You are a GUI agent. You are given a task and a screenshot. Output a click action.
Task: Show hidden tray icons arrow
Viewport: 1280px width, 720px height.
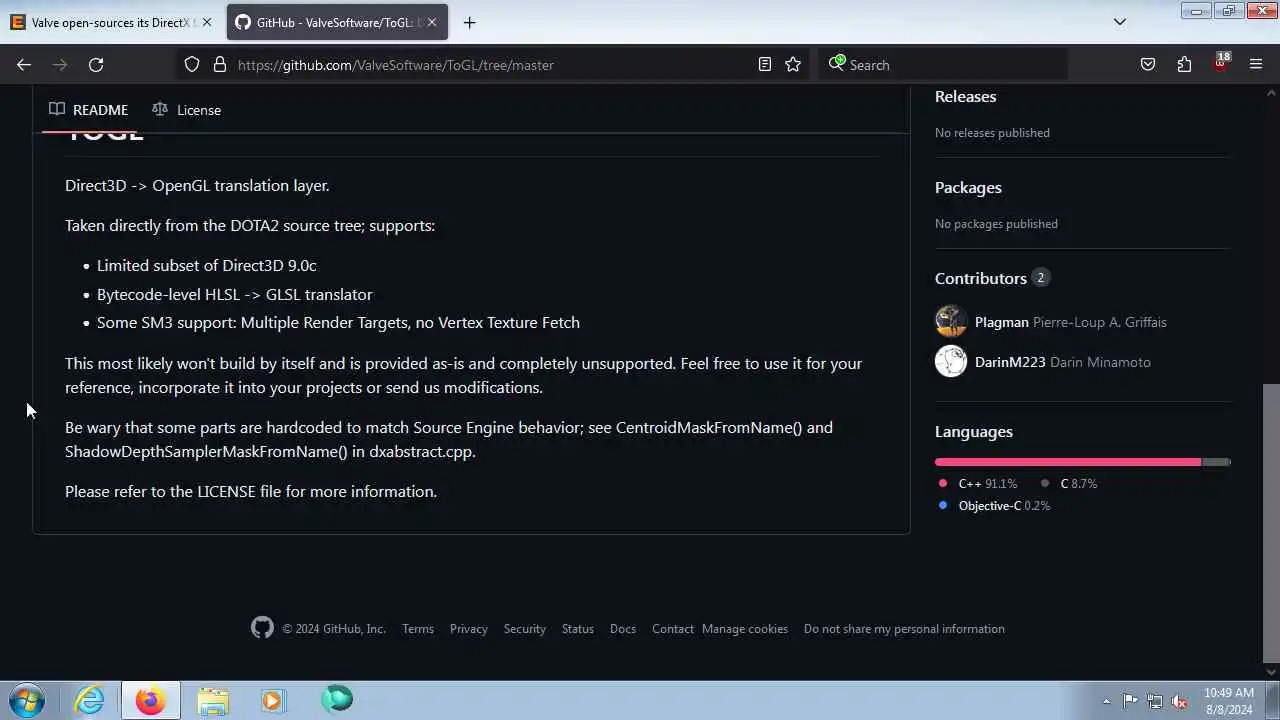(x=1106, y=701)
